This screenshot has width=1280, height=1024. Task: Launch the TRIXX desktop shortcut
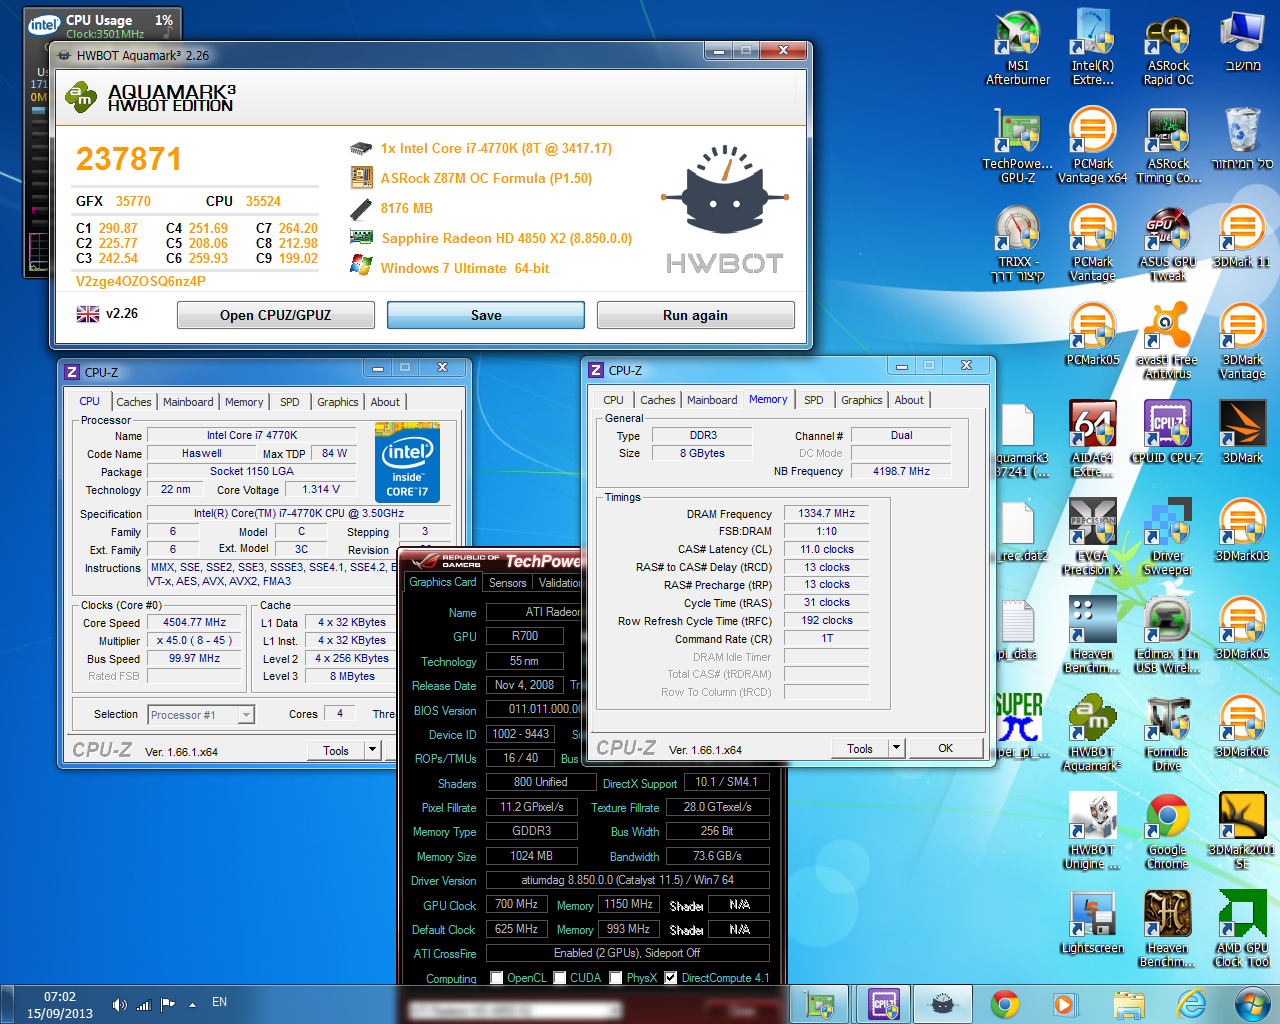[1018, 243]
